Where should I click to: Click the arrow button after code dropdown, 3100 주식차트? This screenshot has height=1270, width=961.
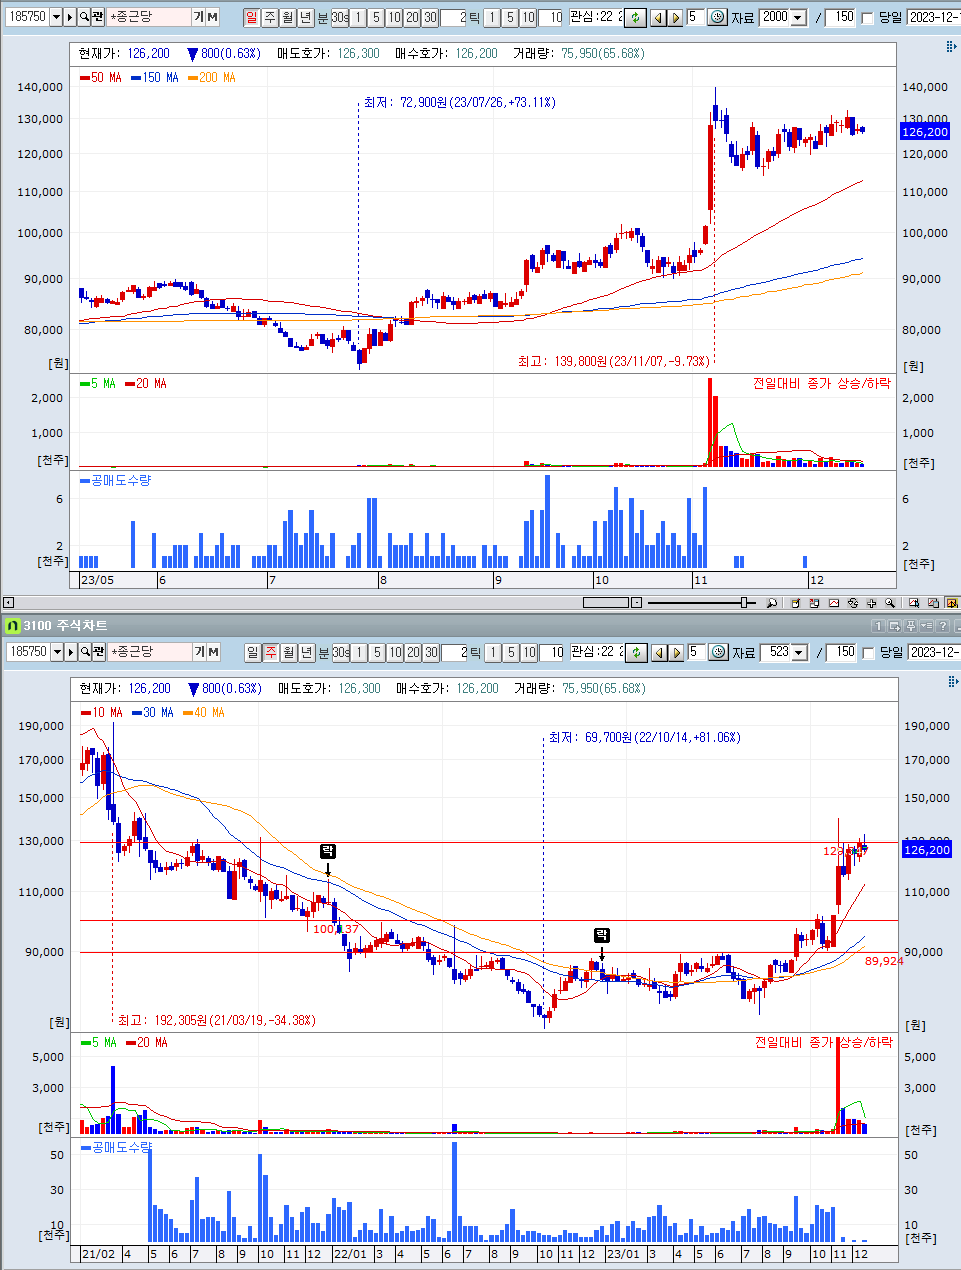point(71,652)
